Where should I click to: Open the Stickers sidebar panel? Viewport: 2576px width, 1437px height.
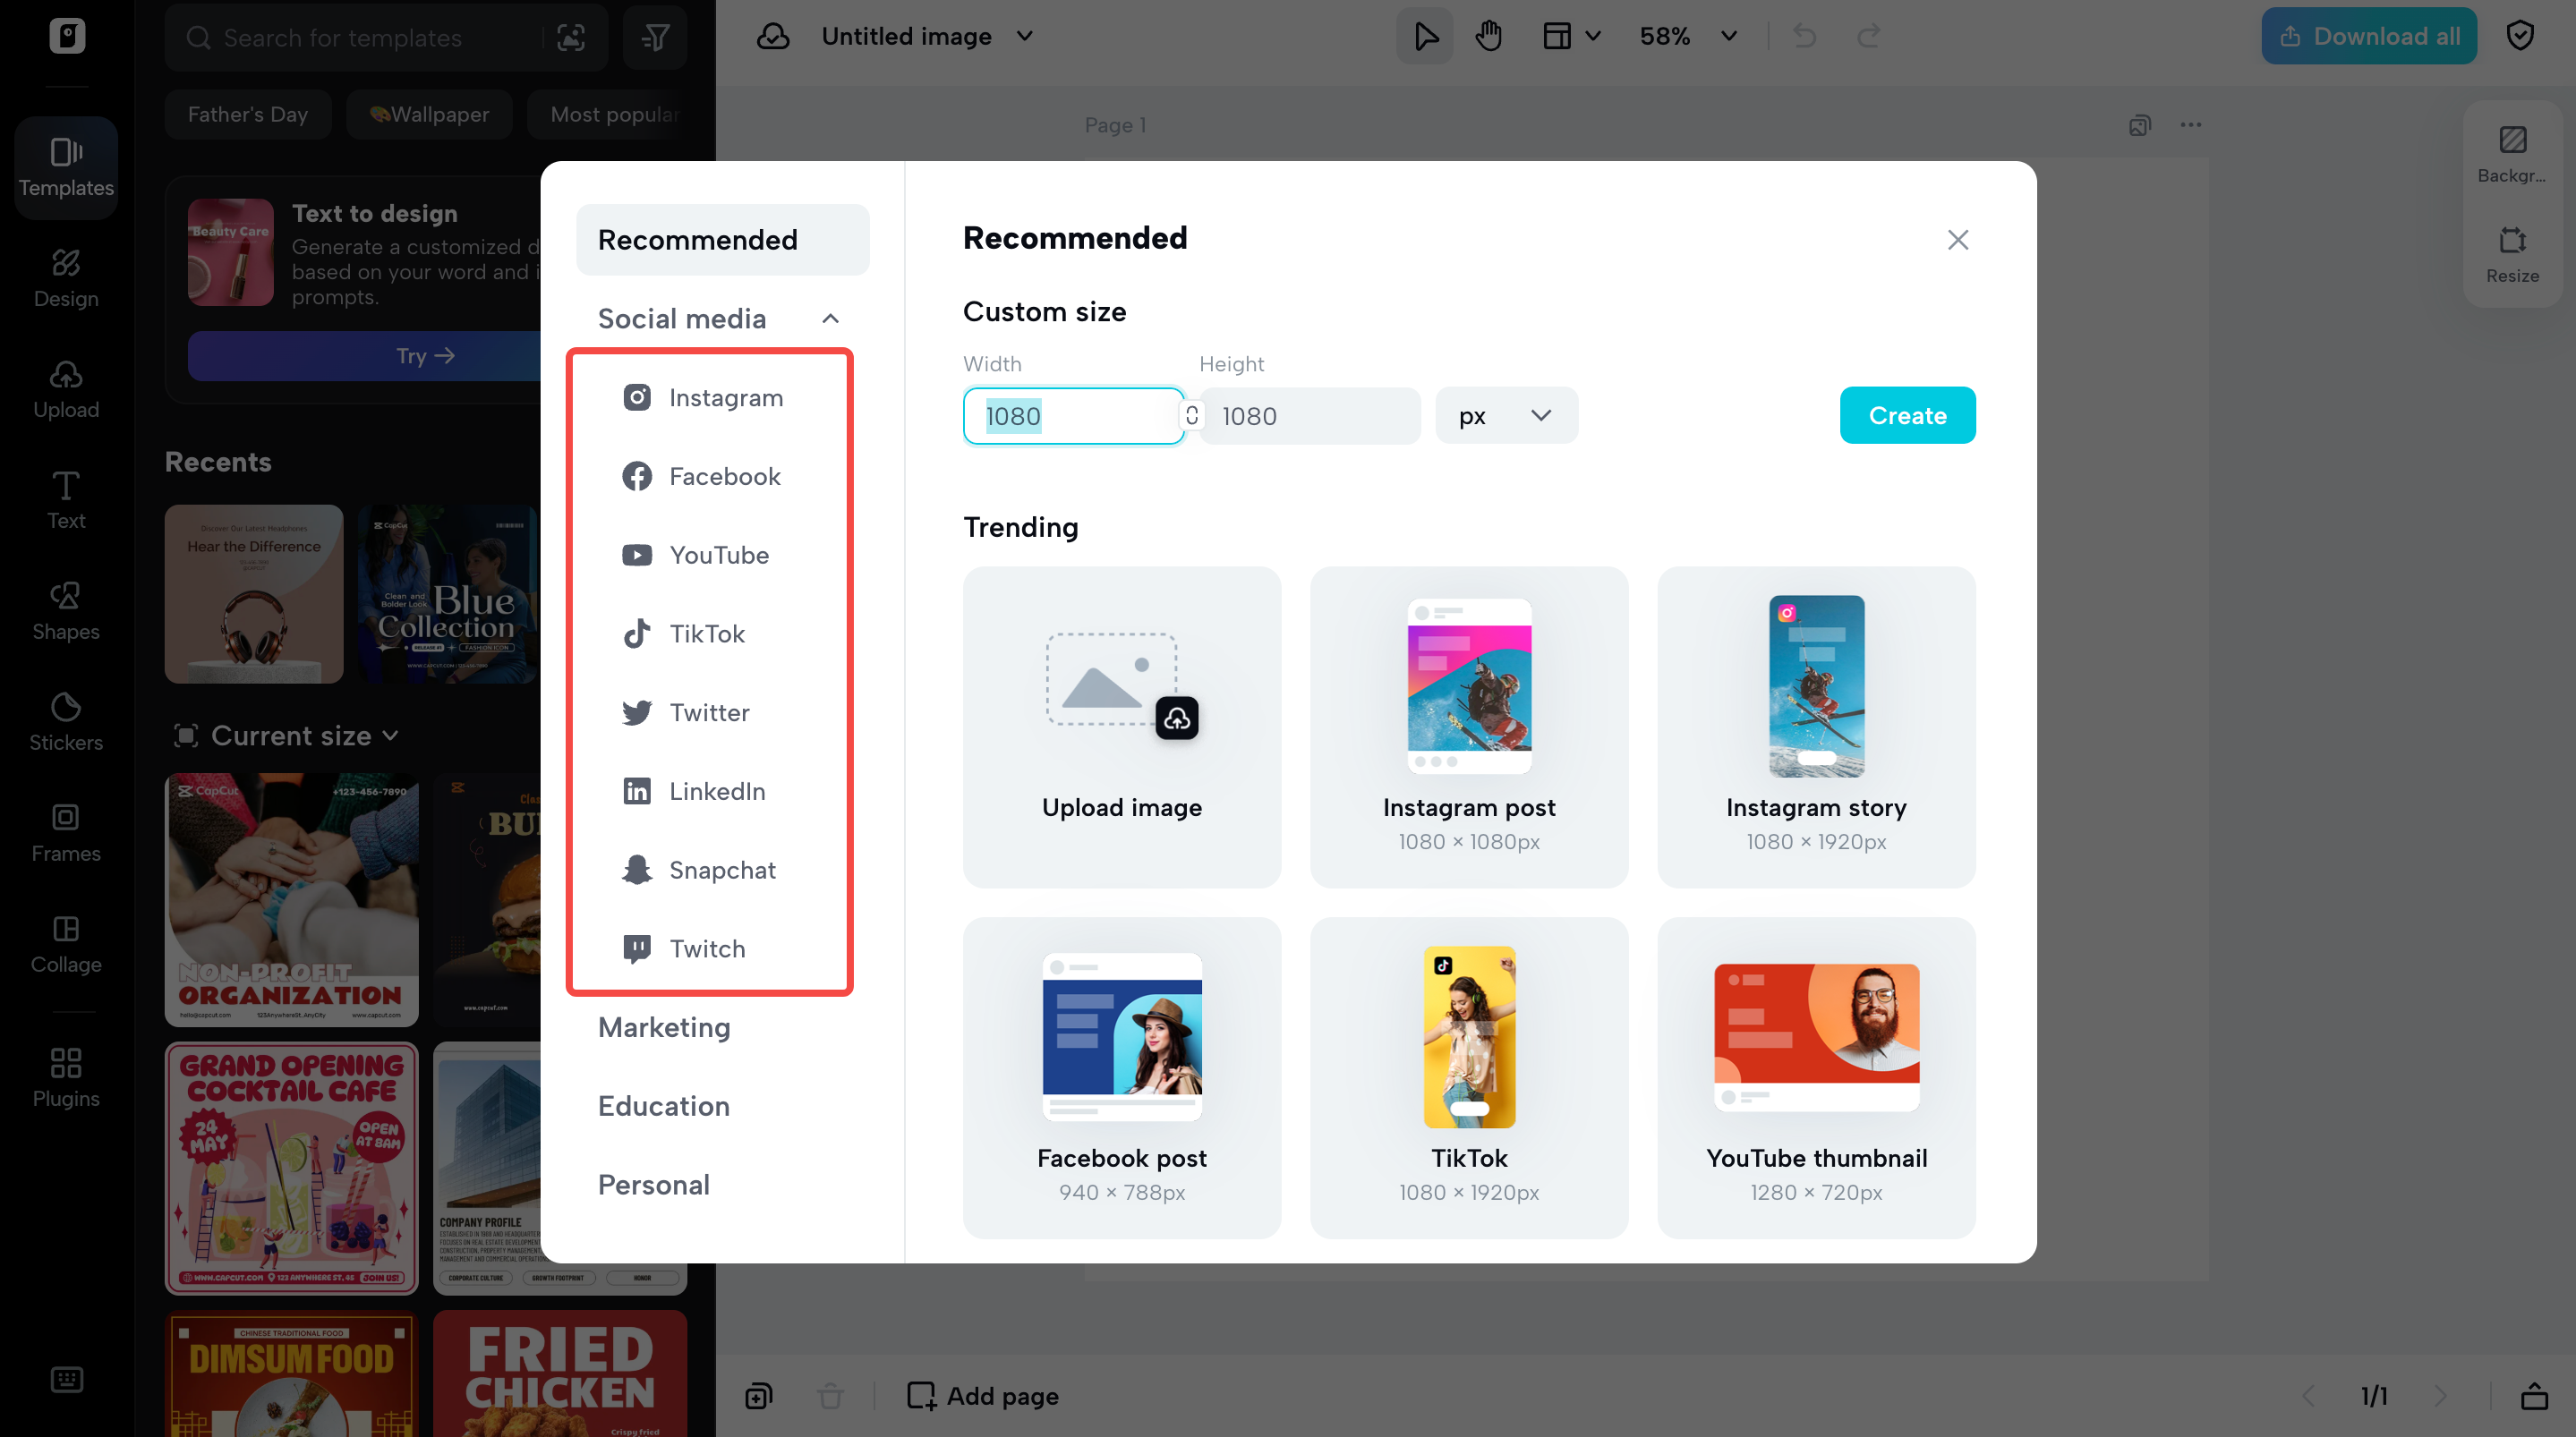(66, 722)
